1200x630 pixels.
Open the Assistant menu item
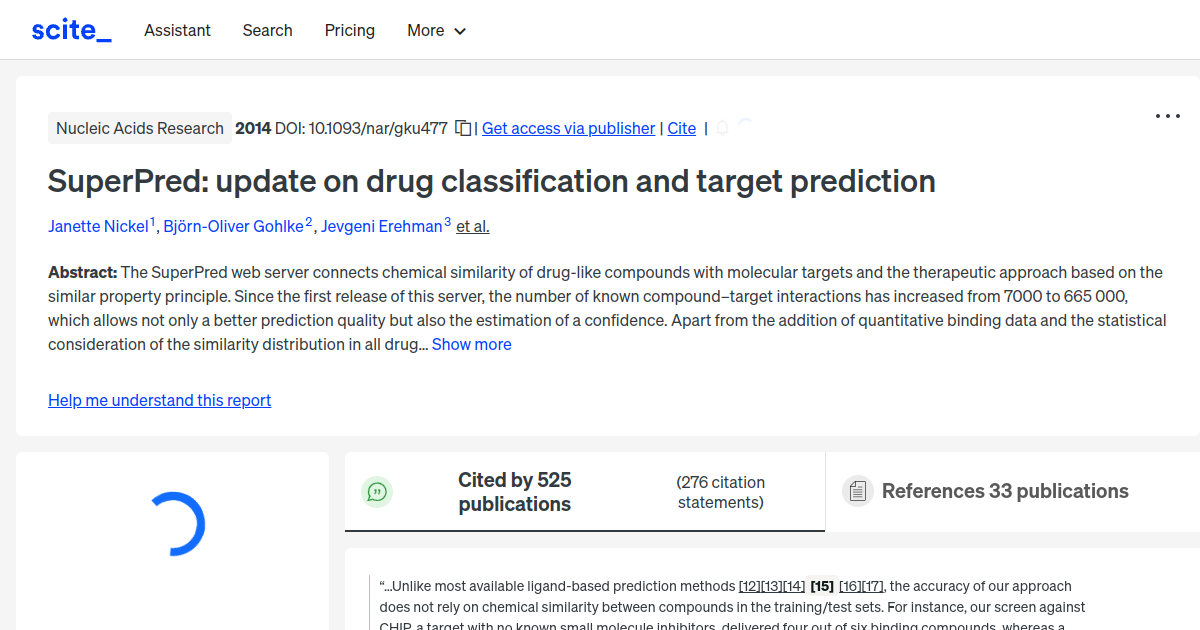177,30
